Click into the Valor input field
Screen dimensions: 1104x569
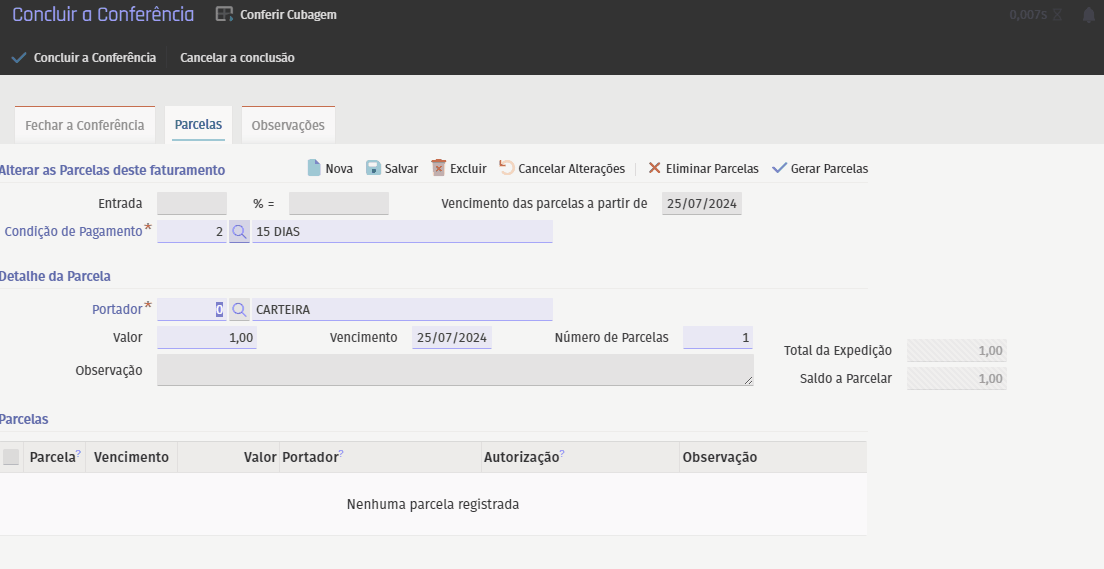(x=207, y=338)
